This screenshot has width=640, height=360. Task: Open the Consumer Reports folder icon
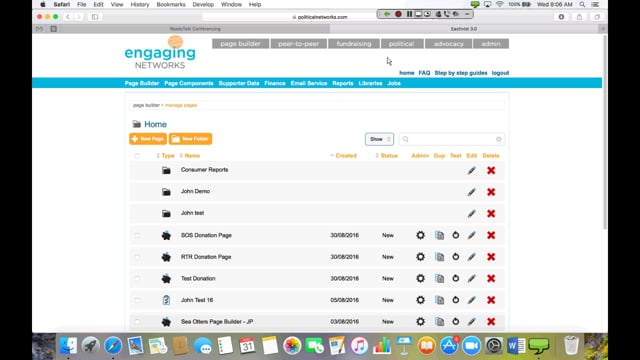(x=166, y=170)
